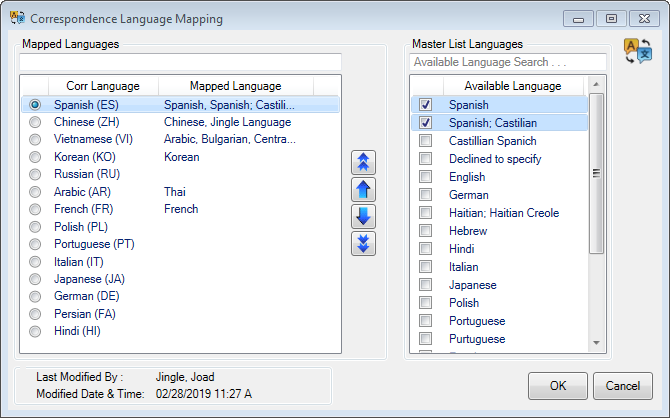
Task: Click 'Korean' in Mapped Language column
Action: click(182, 157)
